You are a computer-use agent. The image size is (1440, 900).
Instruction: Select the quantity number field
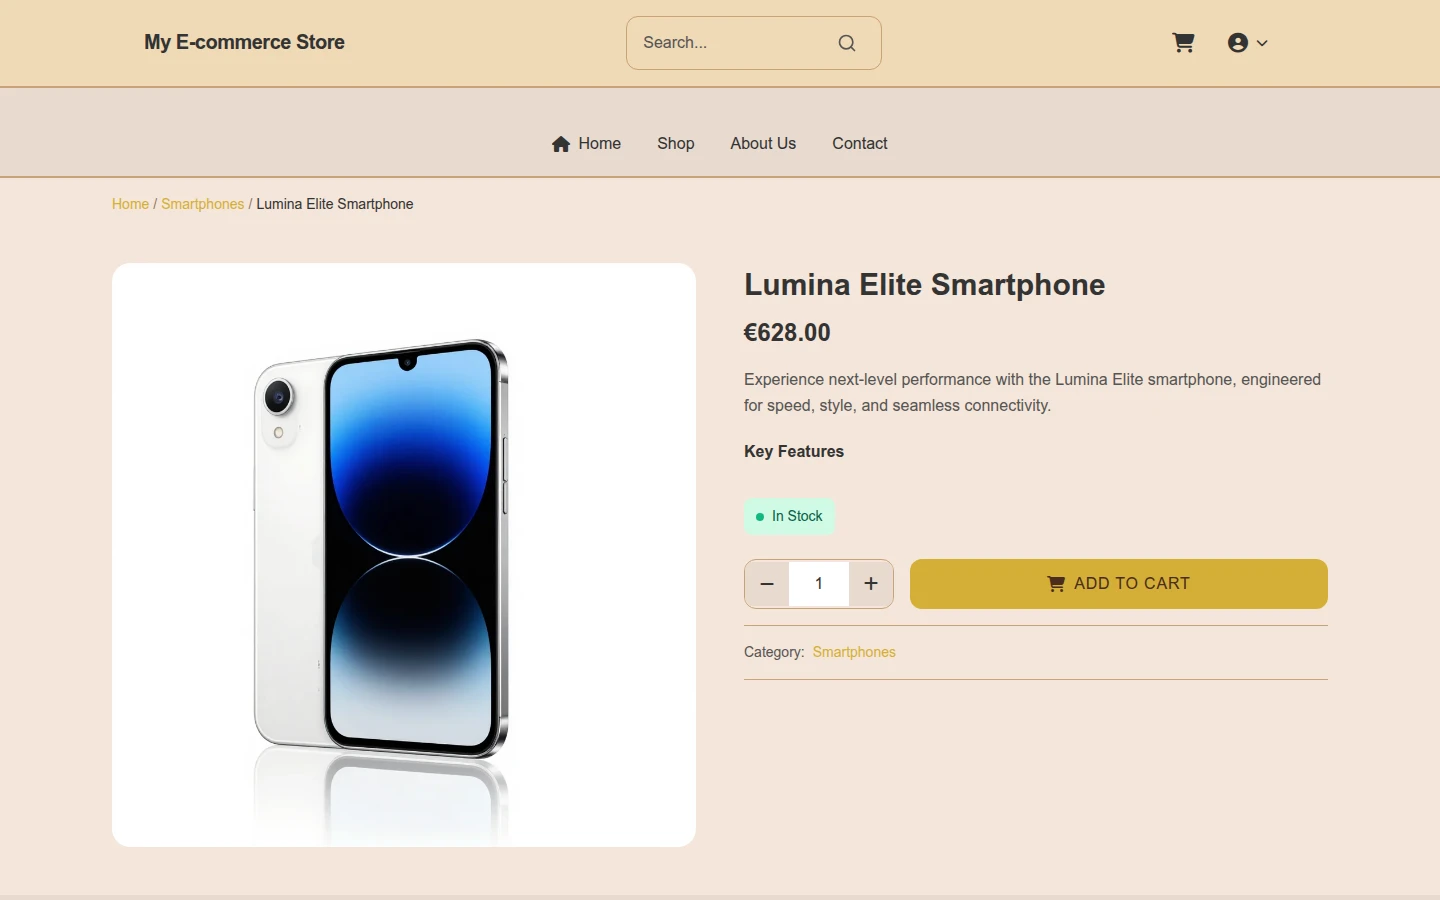pyautogui.click(x=819, y=584)
